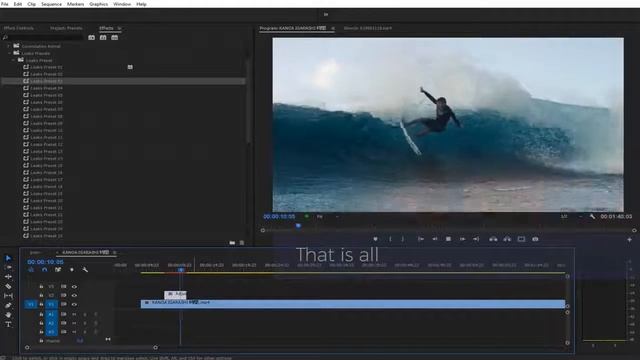Image resolution: width=640 pixels, height=360 pixels.
Task: Select the Pen tool
Action: [8, 305]
